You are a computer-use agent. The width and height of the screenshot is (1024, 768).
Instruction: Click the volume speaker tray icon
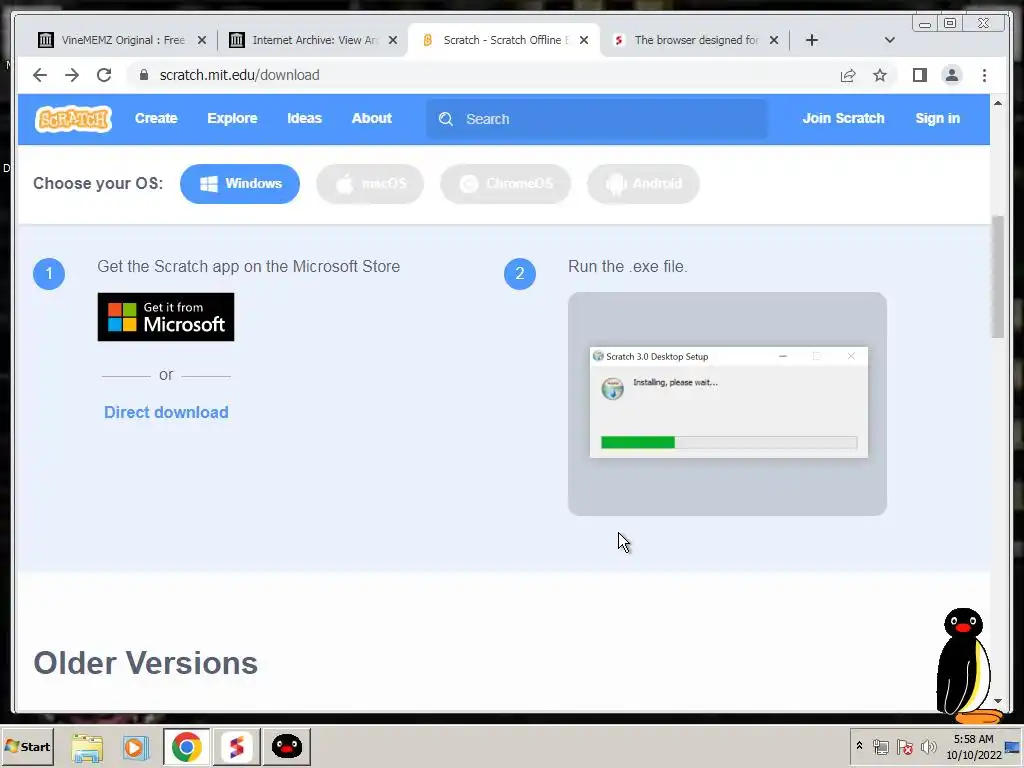928,747
